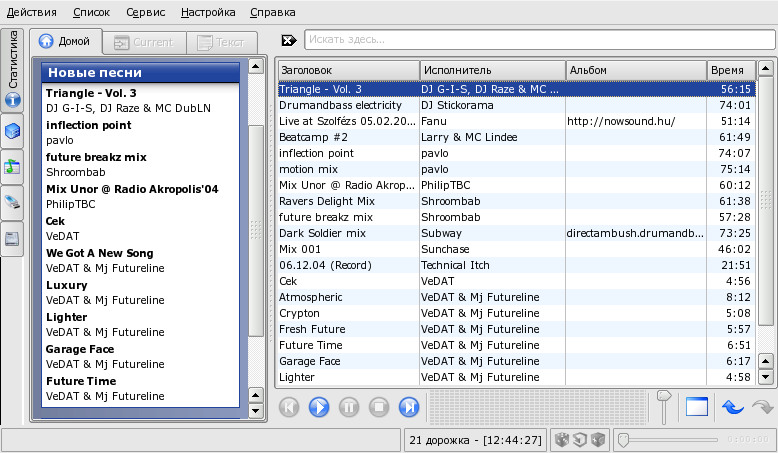Open Triangle - Vol. 3 in Новые песни

(x=91, y=93)
